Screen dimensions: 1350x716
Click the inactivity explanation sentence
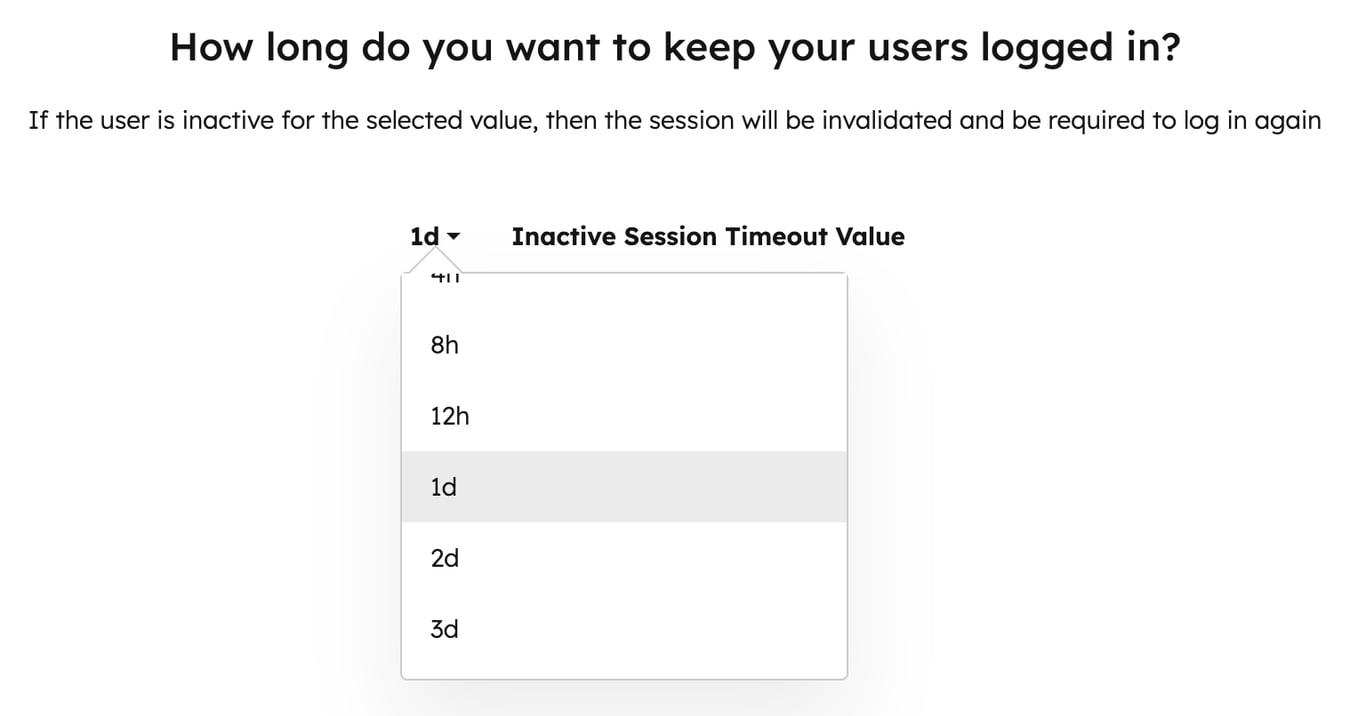click(x=675, y=120)
